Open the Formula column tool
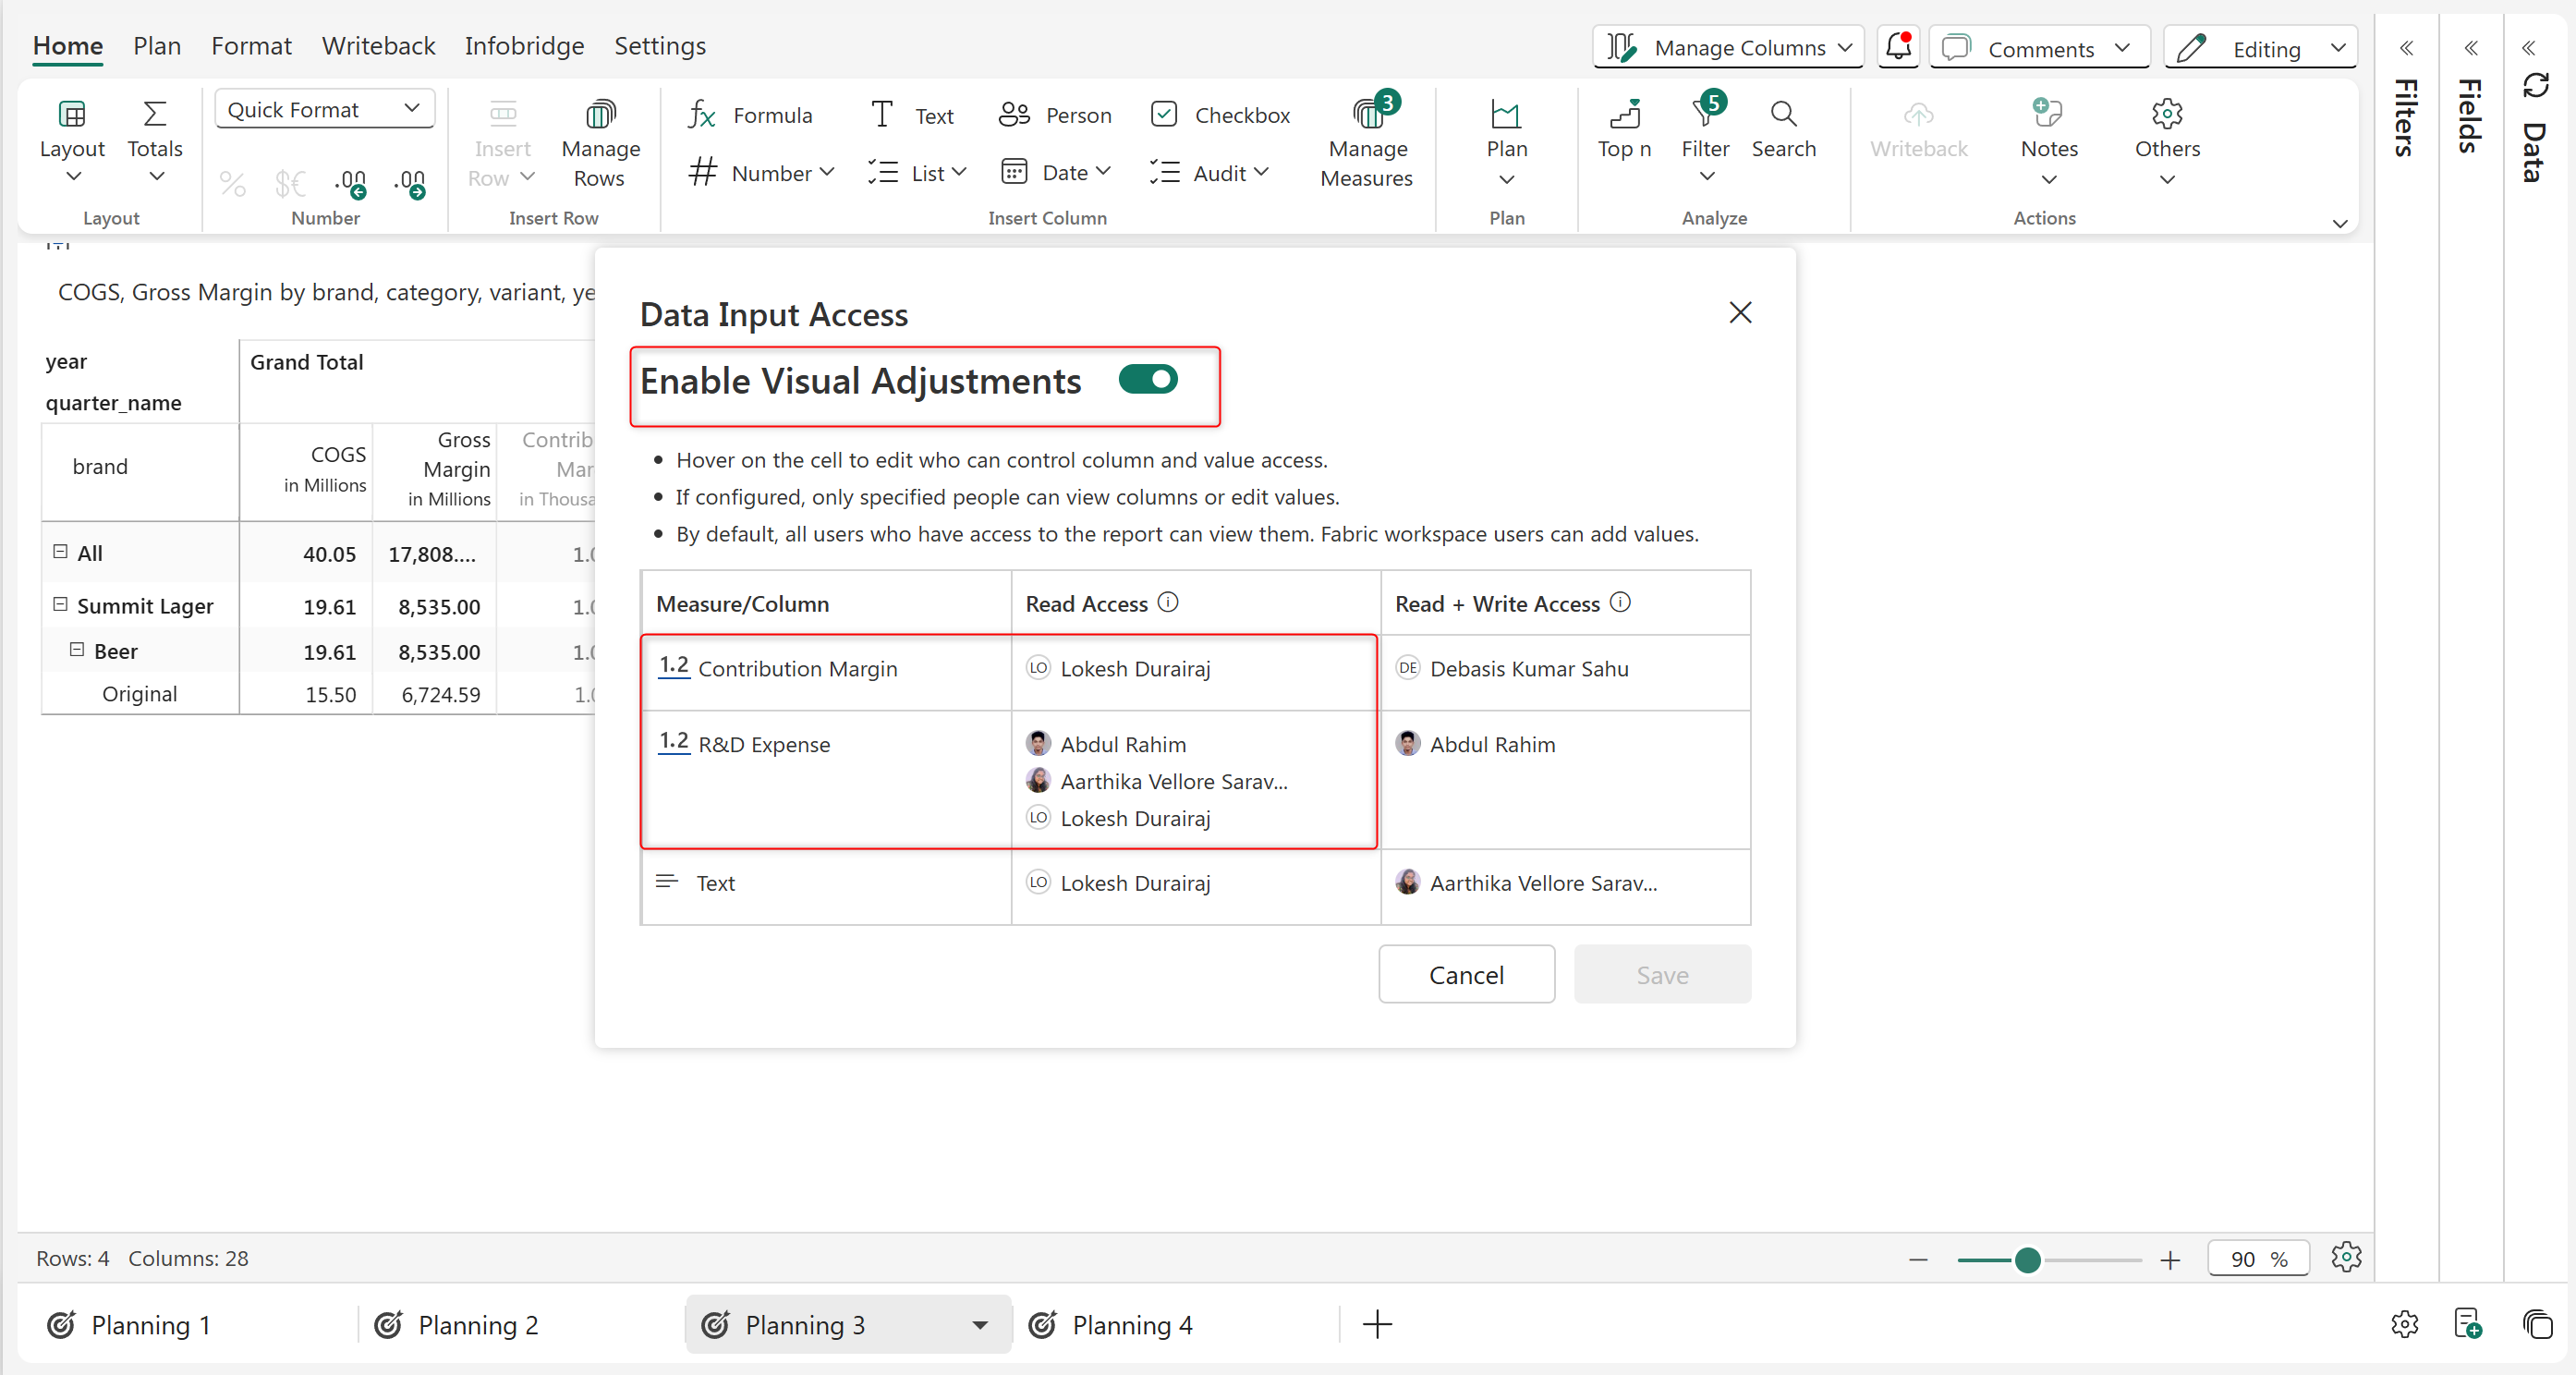Image resolution: width=2576 pixels, height=1375 pixels. (x=750, y=115)
